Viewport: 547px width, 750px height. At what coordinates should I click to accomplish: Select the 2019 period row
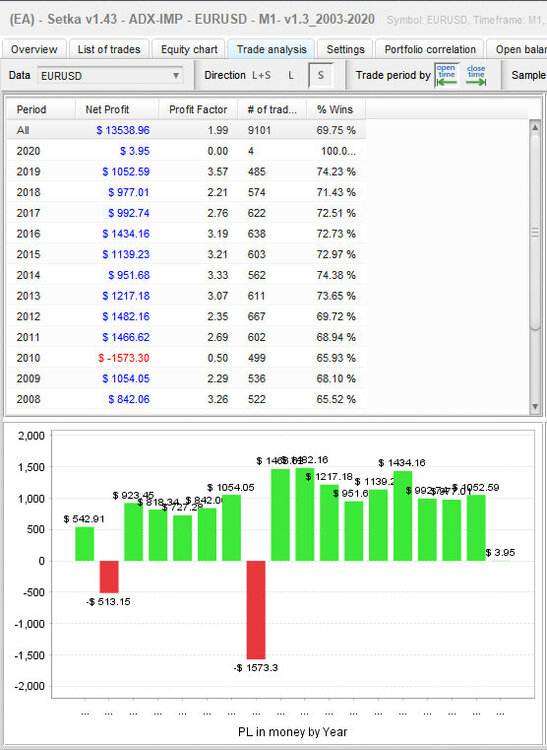coord(186,172)
